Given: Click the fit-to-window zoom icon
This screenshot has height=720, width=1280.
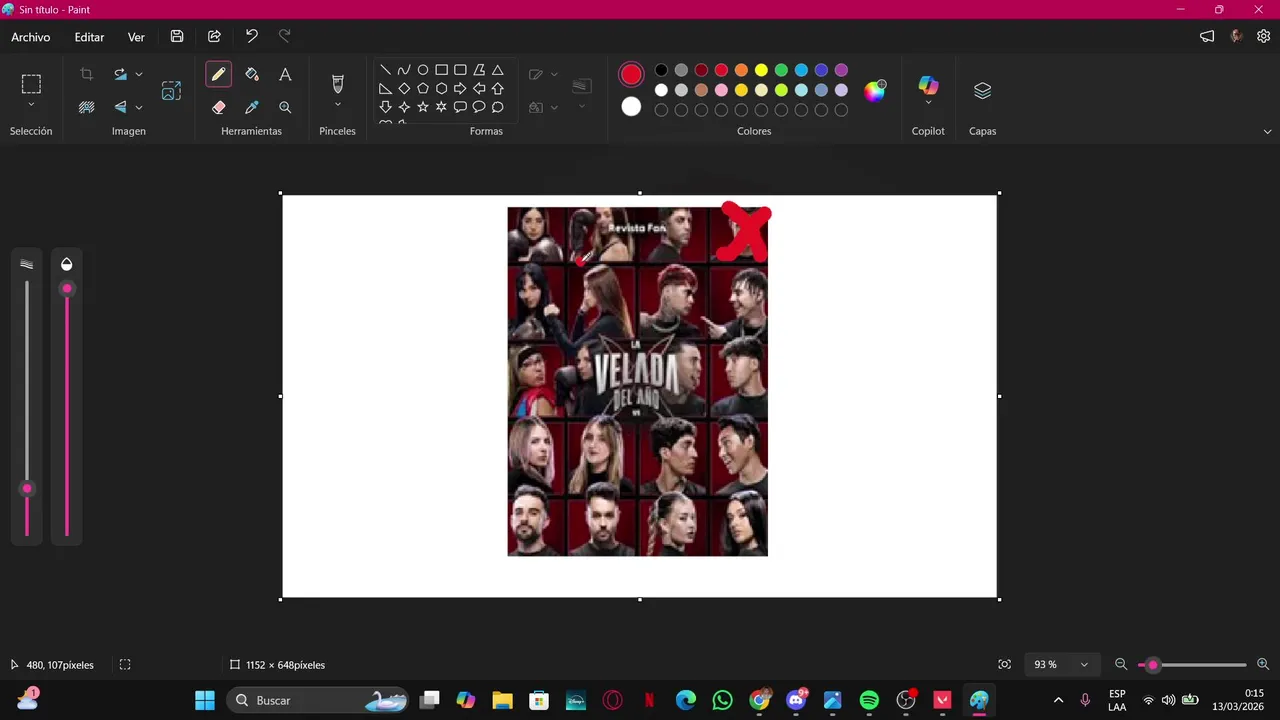Looking at the screenshot, I should point(1004,665).
